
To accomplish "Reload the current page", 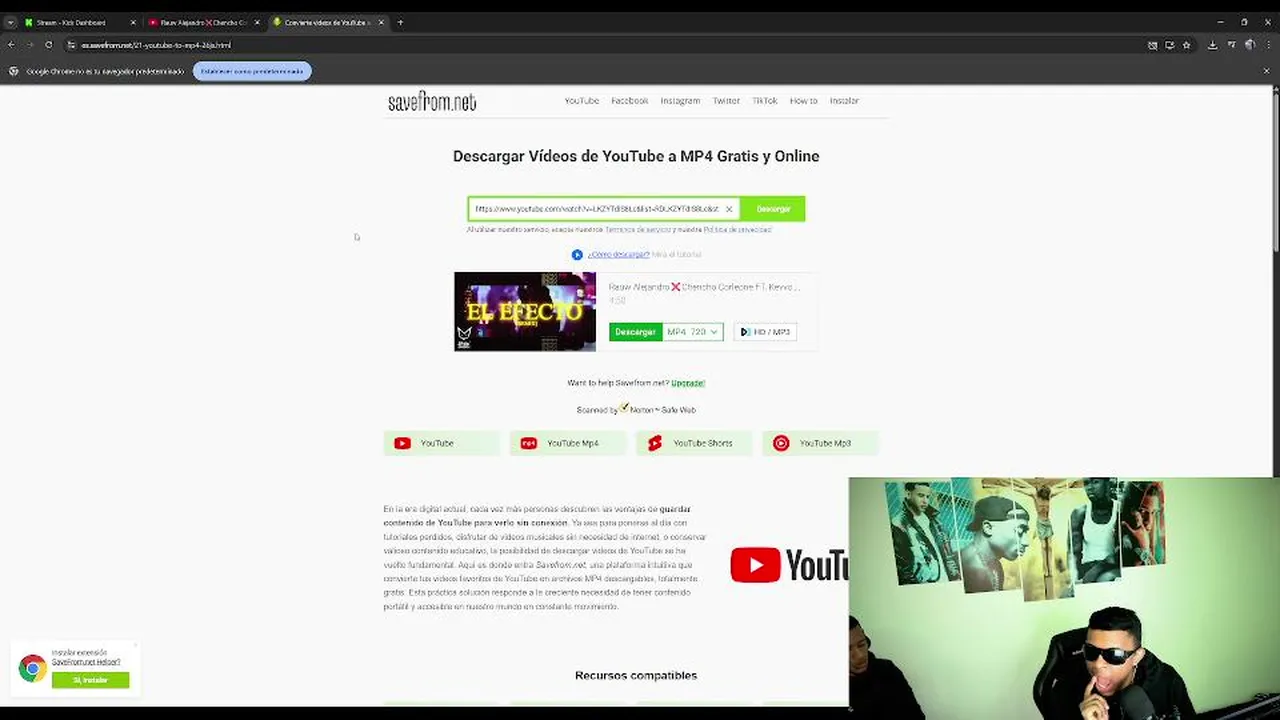I will (x=48, y=45).
